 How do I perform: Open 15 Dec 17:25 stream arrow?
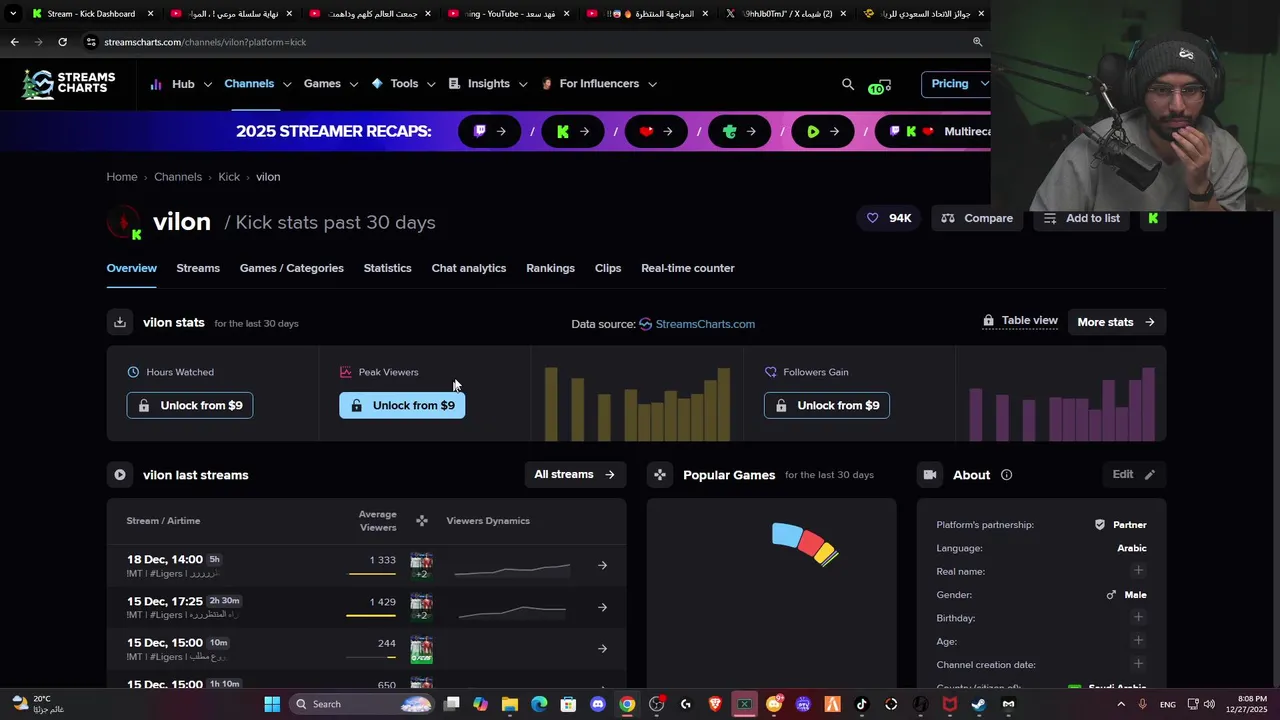(x=602, y=607)
